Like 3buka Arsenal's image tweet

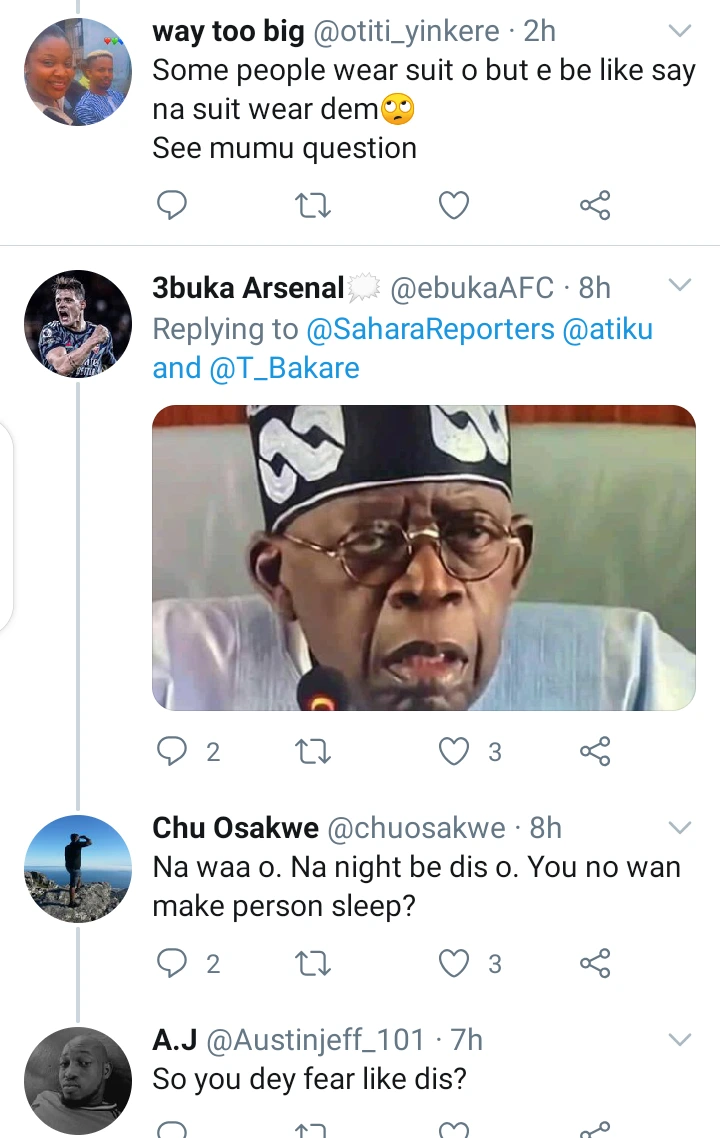pos(455,751)
